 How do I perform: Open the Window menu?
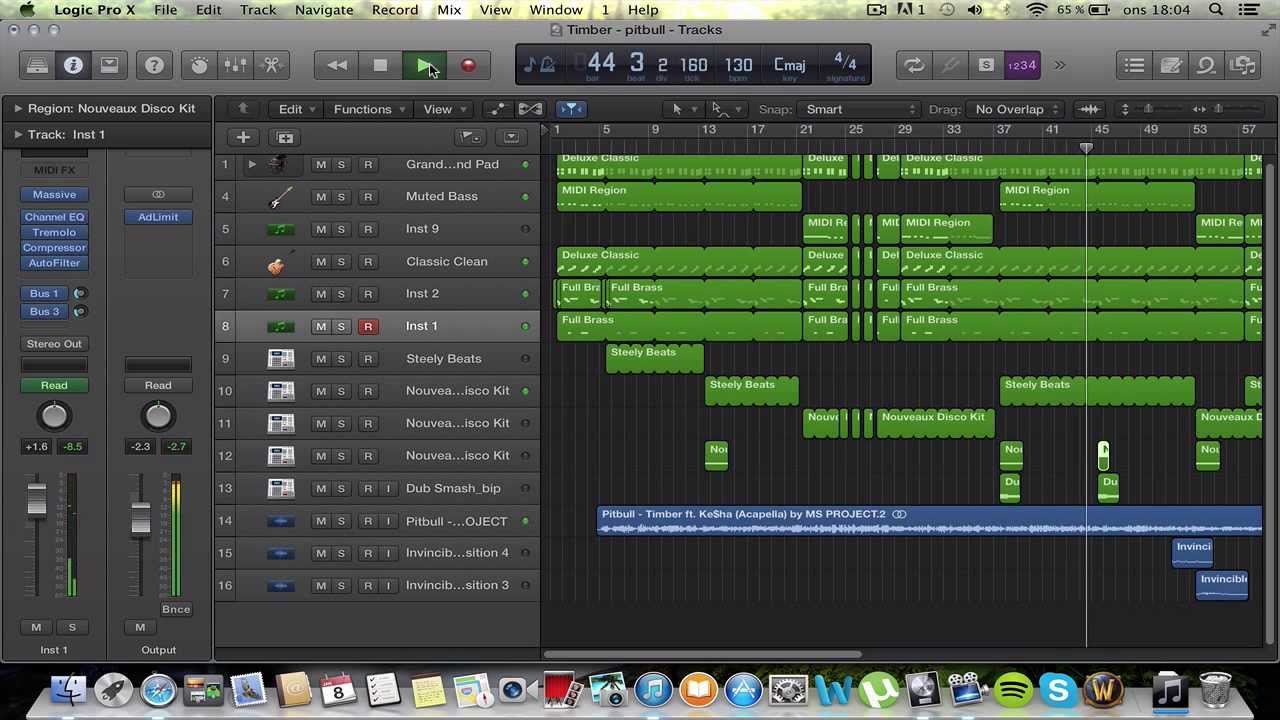click(x=556, y=10)
